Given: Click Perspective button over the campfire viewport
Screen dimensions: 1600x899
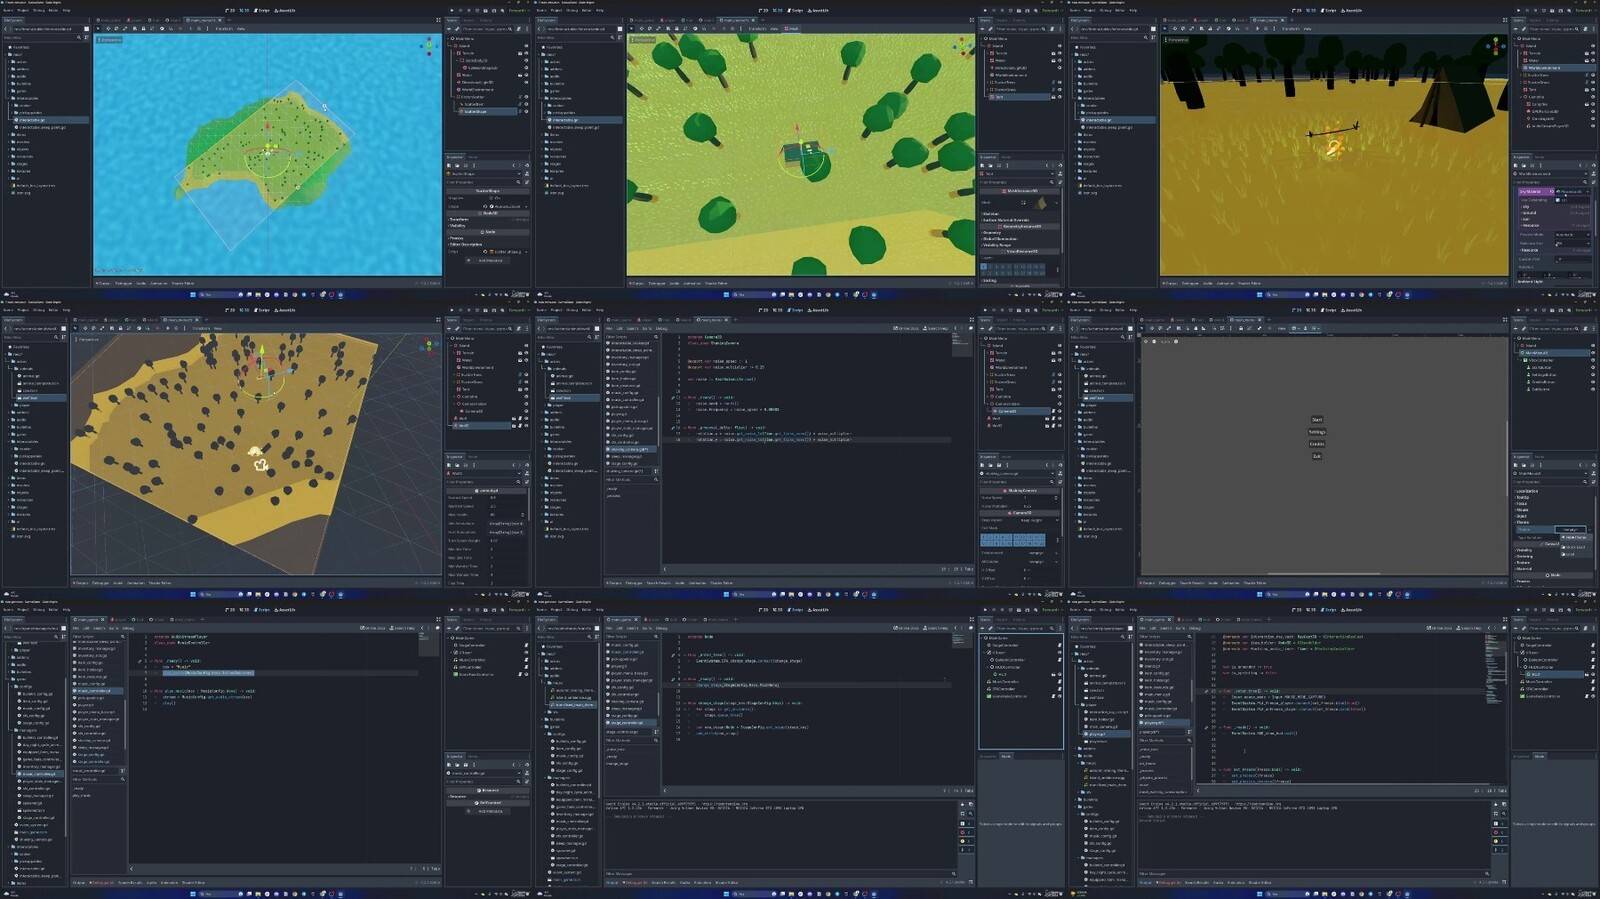Looking at the screenshot, I should [1177, 40].
